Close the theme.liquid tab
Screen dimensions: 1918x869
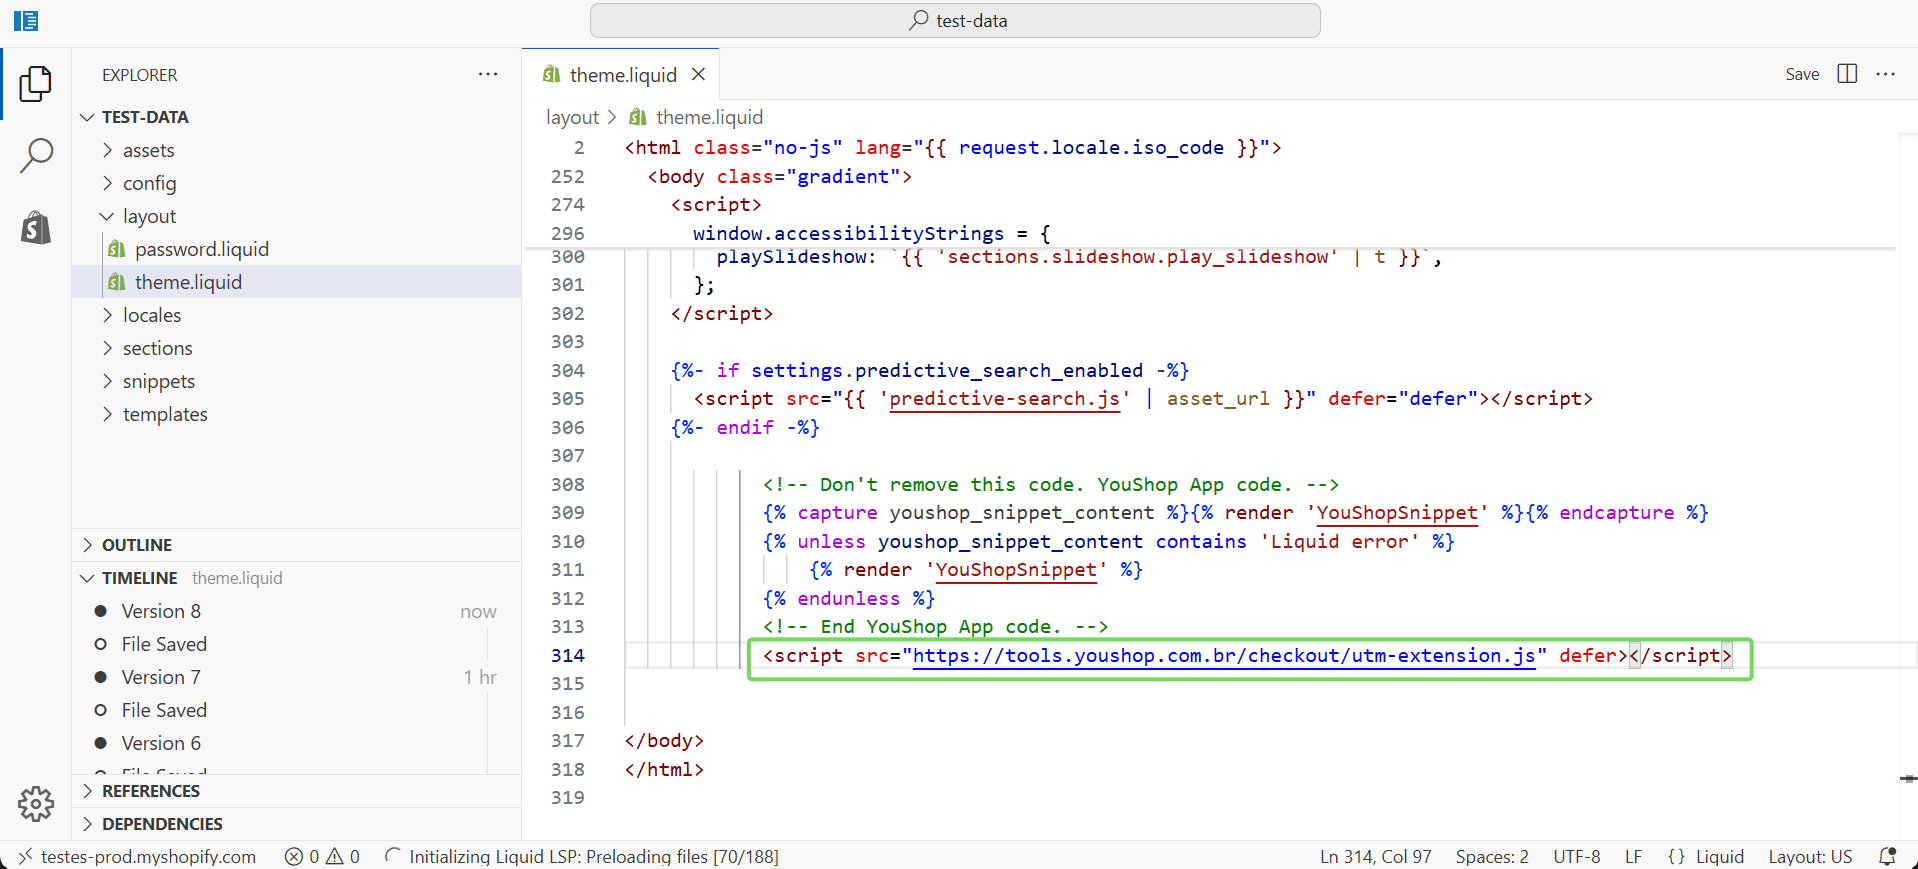coord(699,75)
